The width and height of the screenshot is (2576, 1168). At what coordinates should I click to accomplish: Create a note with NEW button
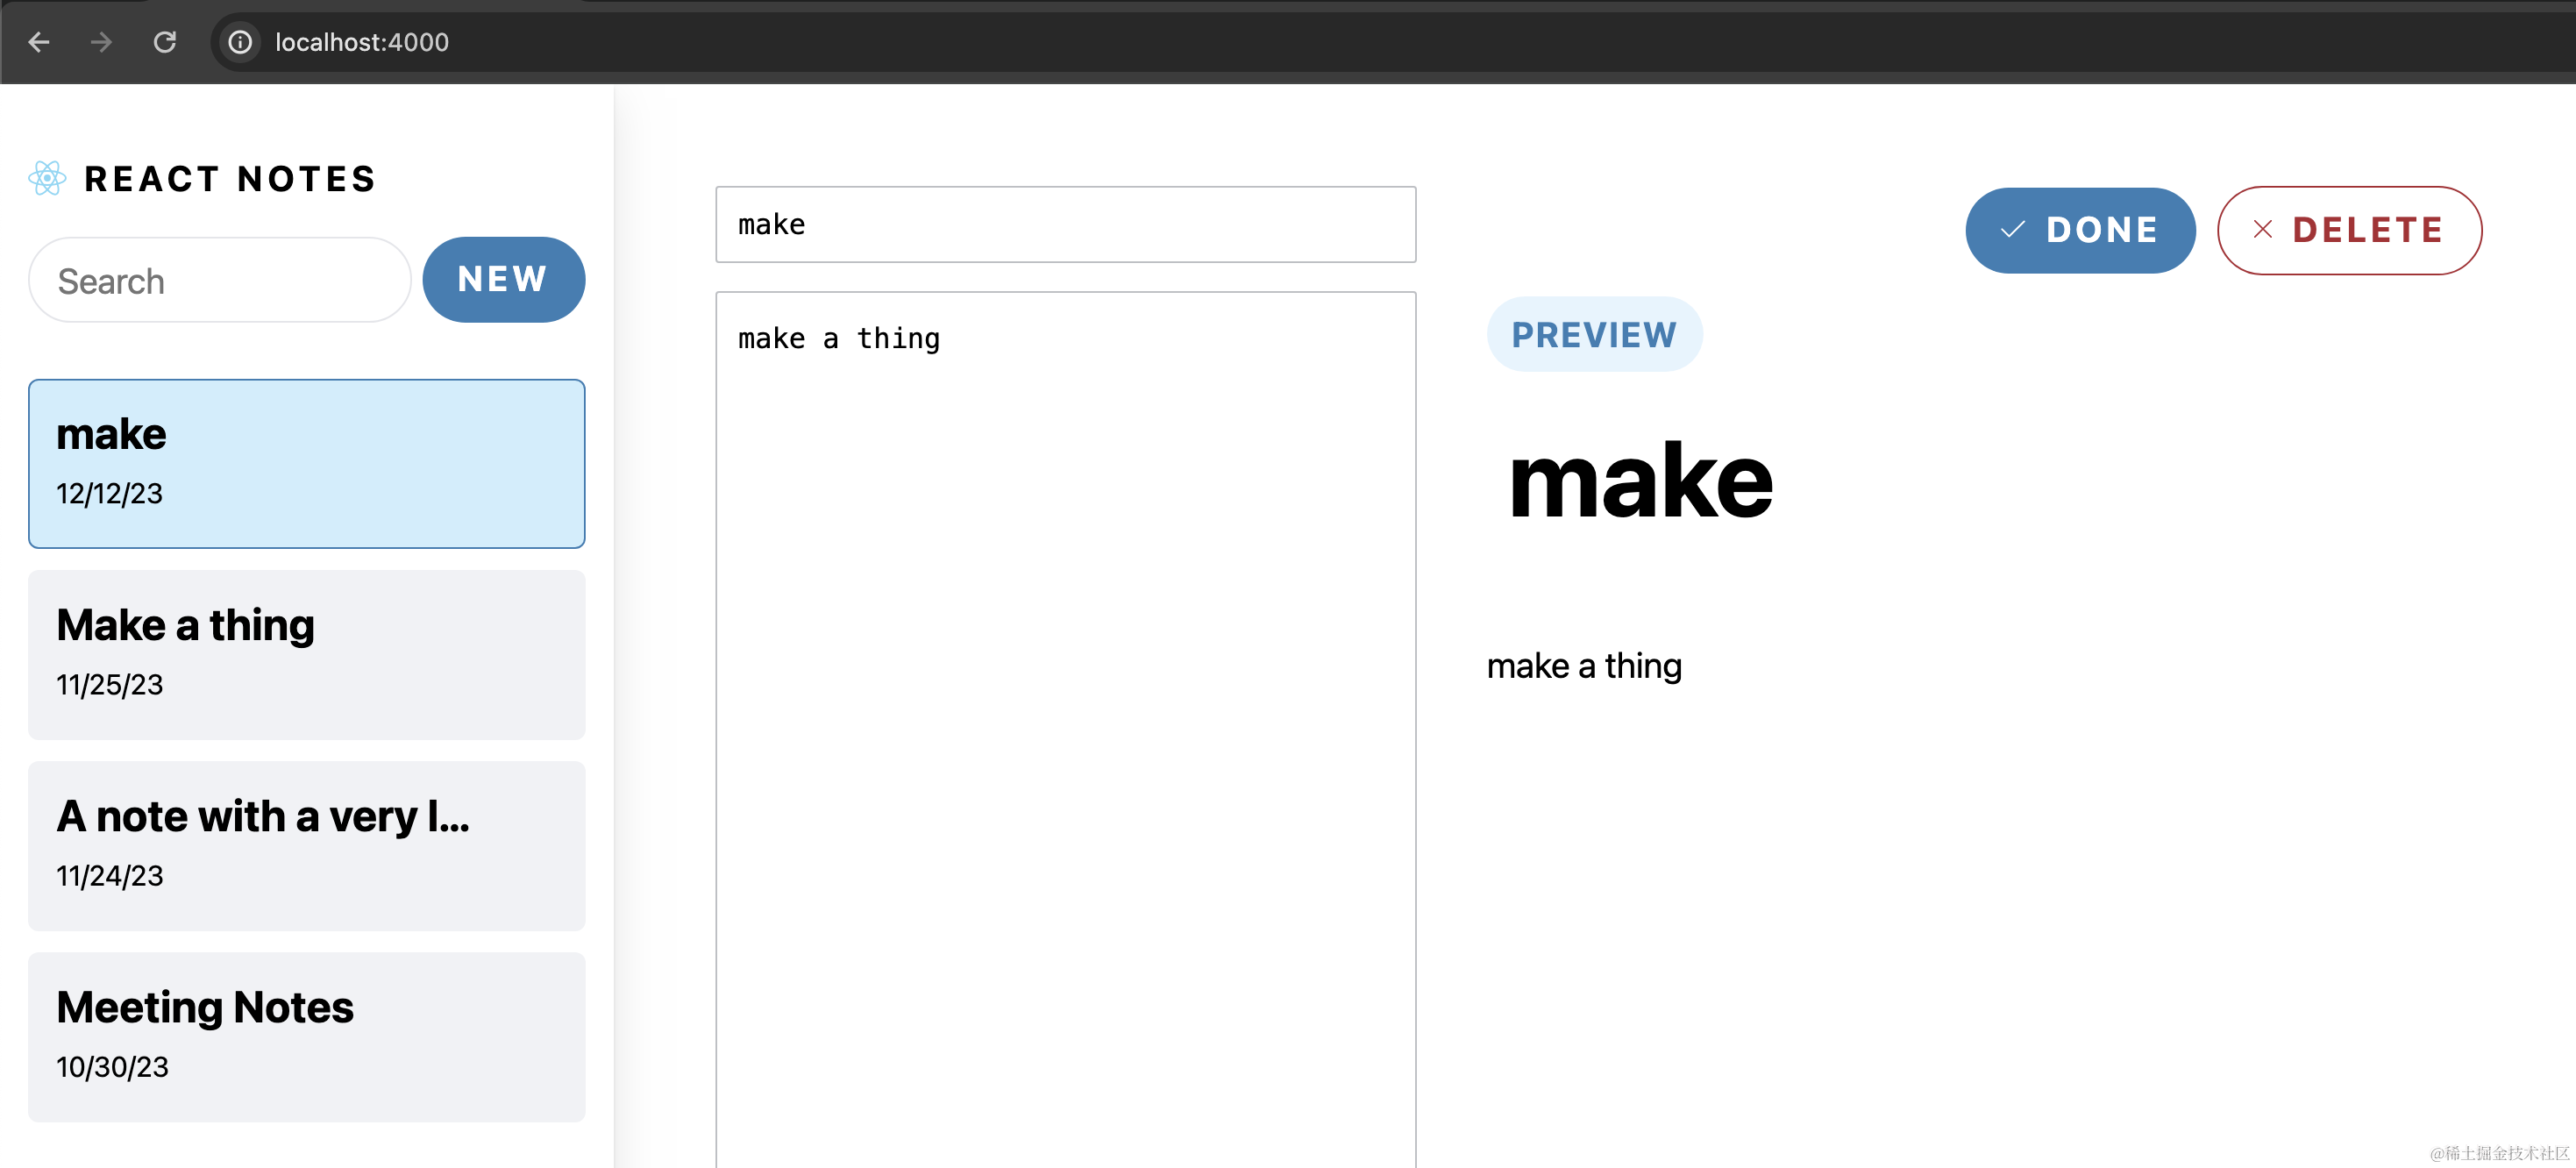click(x=503, y=279)
